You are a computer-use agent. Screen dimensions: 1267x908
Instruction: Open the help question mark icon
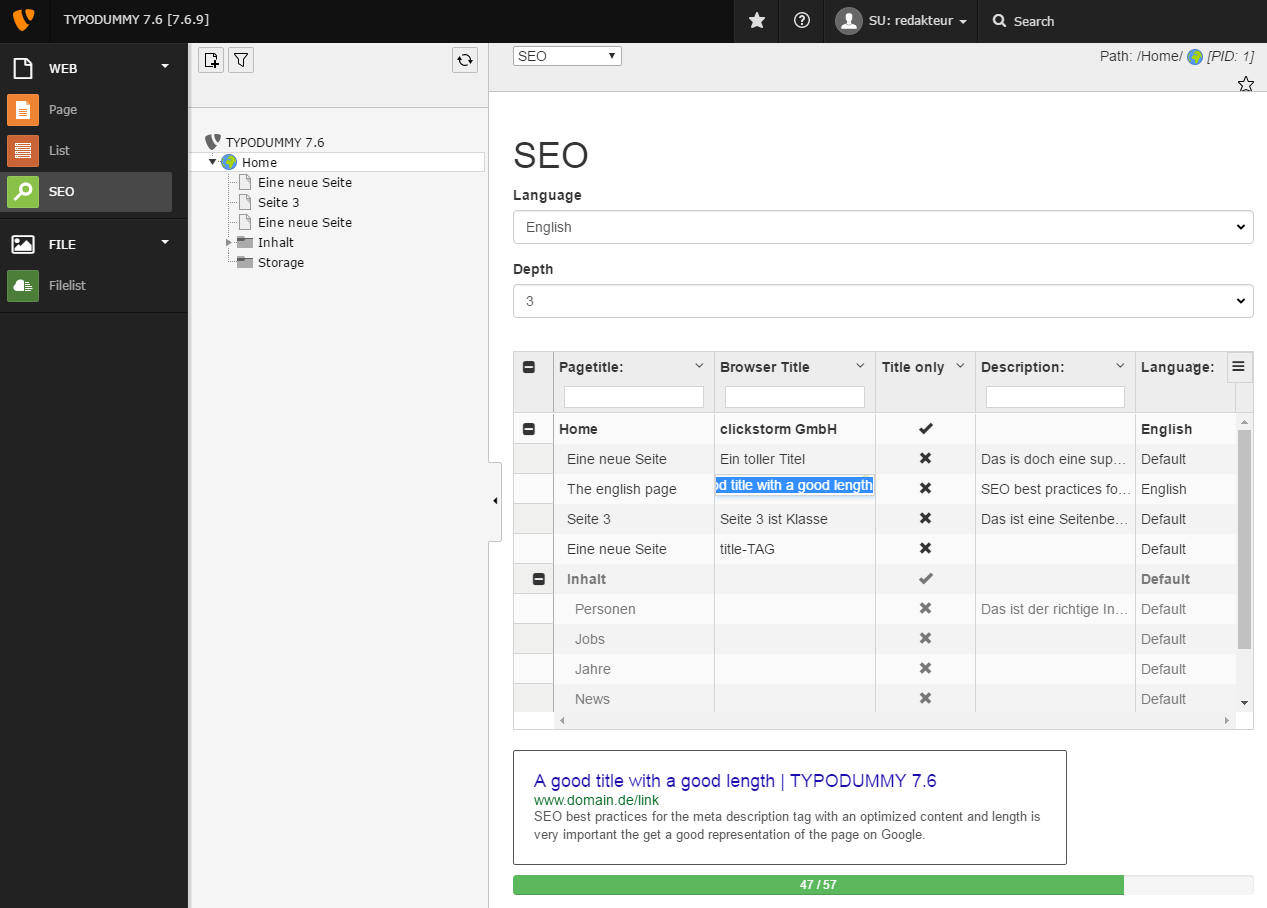[801, 21]
